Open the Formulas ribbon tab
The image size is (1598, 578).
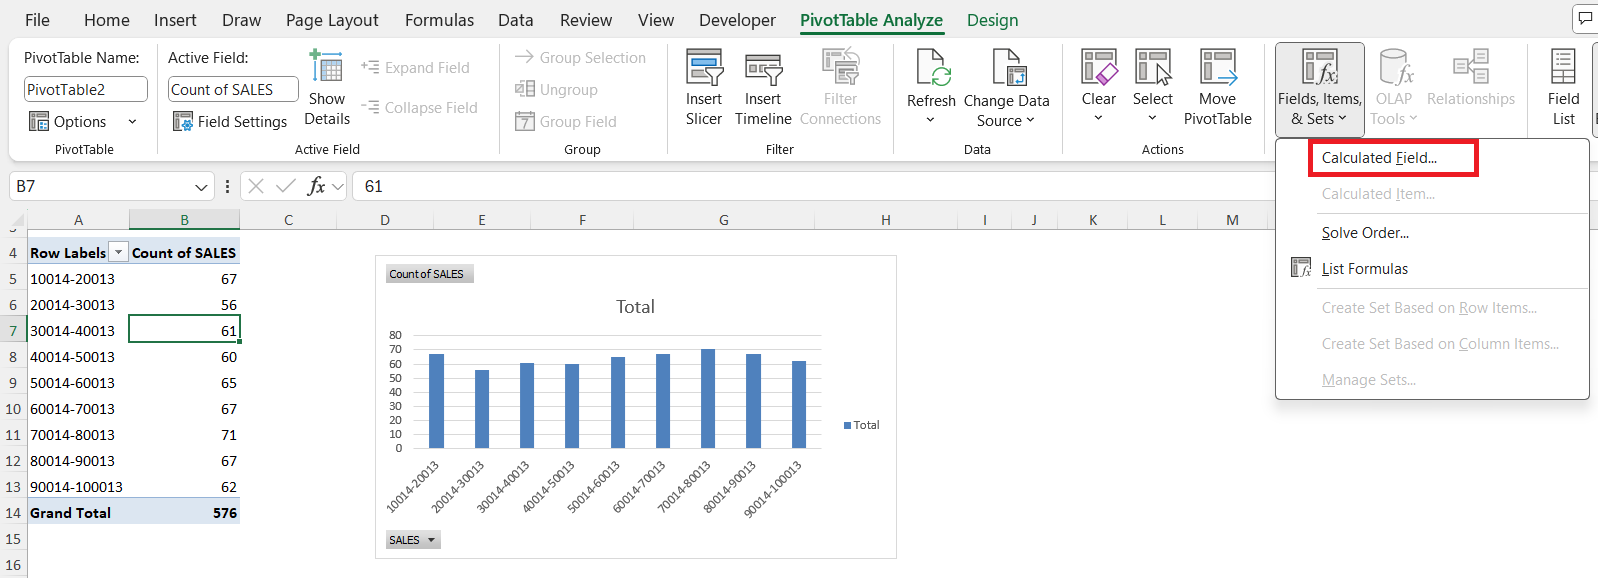439,20
